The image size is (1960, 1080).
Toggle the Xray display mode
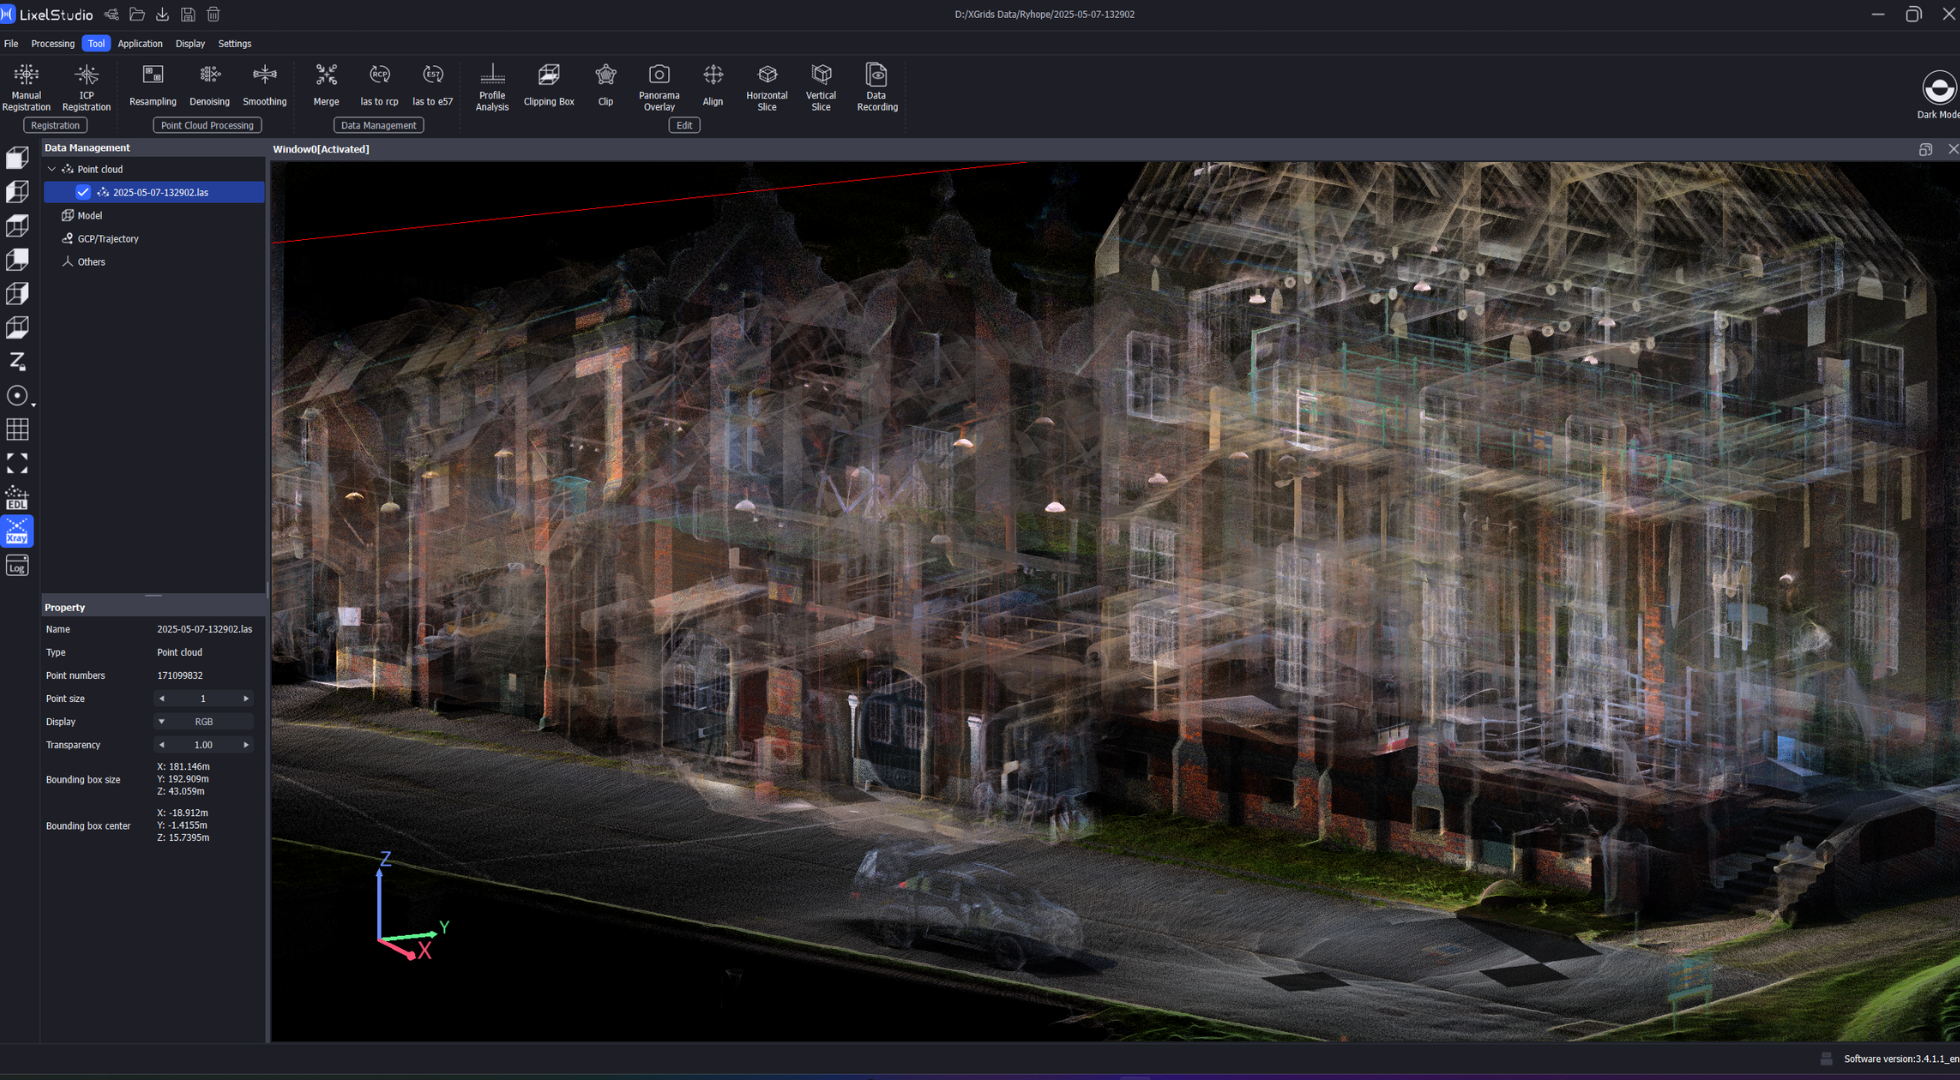coord(17,532)
